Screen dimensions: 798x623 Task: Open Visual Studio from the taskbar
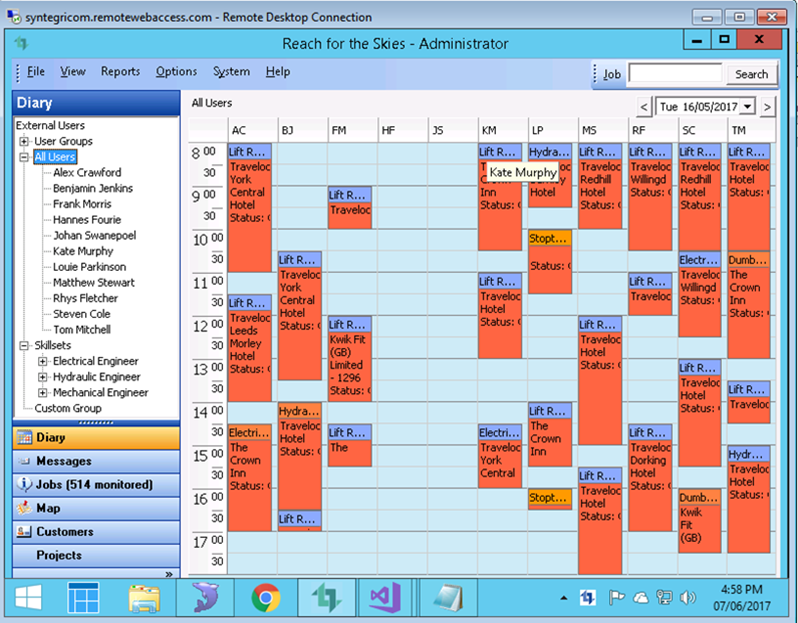coord(386,598)
